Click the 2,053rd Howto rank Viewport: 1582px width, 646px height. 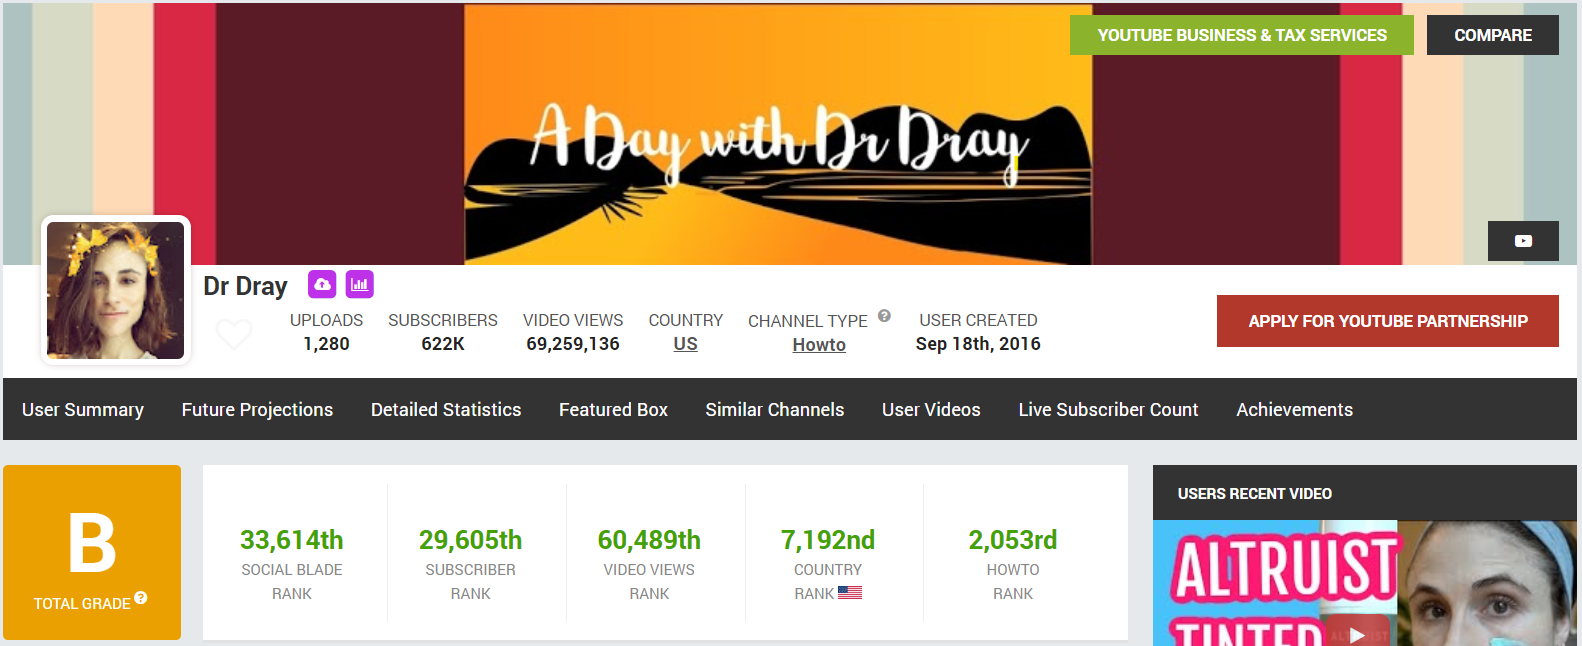coord(1013,540)
